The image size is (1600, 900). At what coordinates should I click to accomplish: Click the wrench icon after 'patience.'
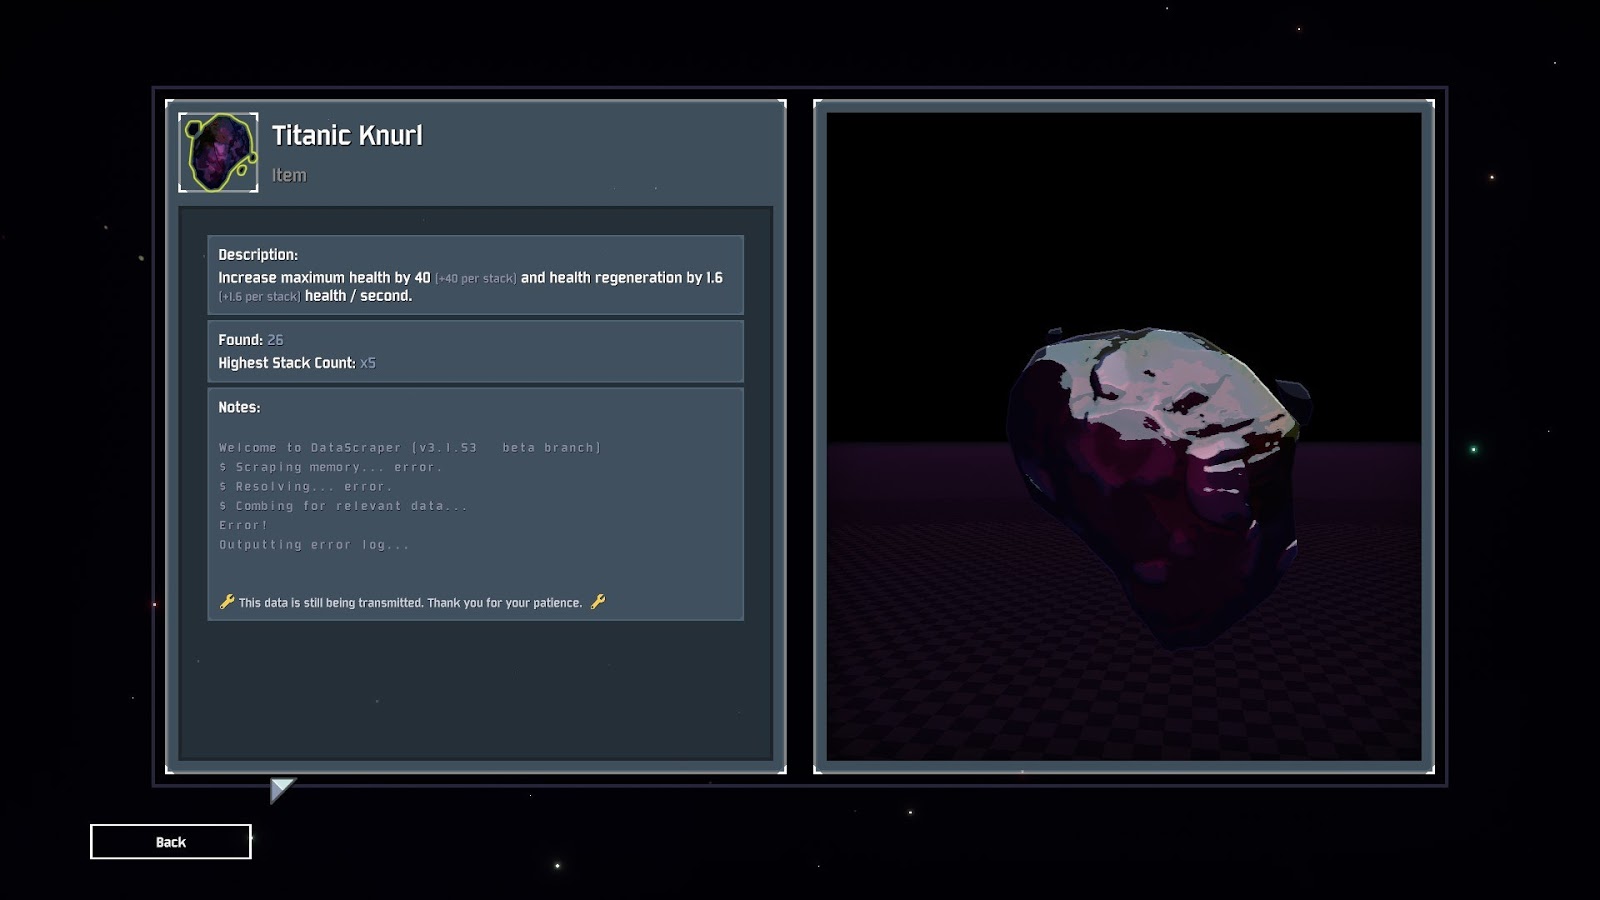point(598,602)
